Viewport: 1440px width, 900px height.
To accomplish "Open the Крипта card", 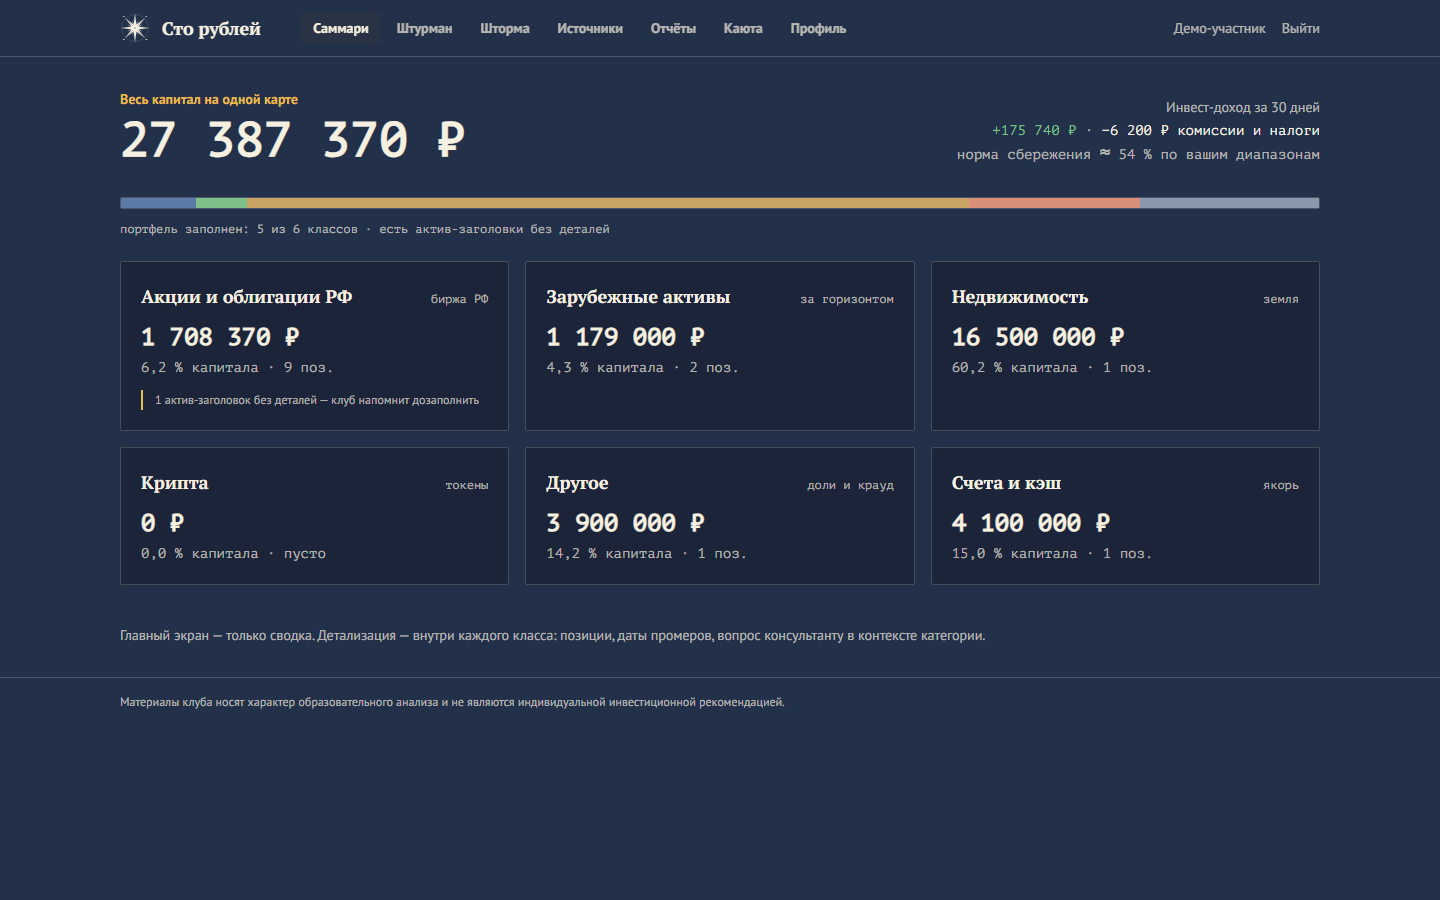I will coord(314,516).
